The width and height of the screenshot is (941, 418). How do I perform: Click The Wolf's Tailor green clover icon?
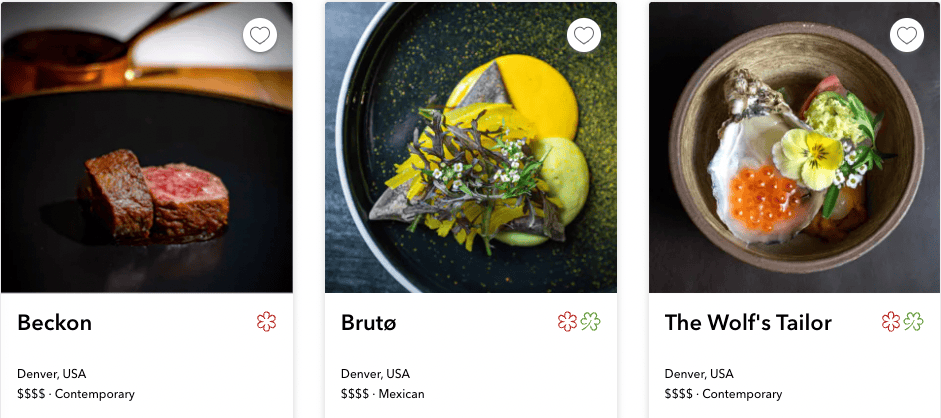(914, 322)
